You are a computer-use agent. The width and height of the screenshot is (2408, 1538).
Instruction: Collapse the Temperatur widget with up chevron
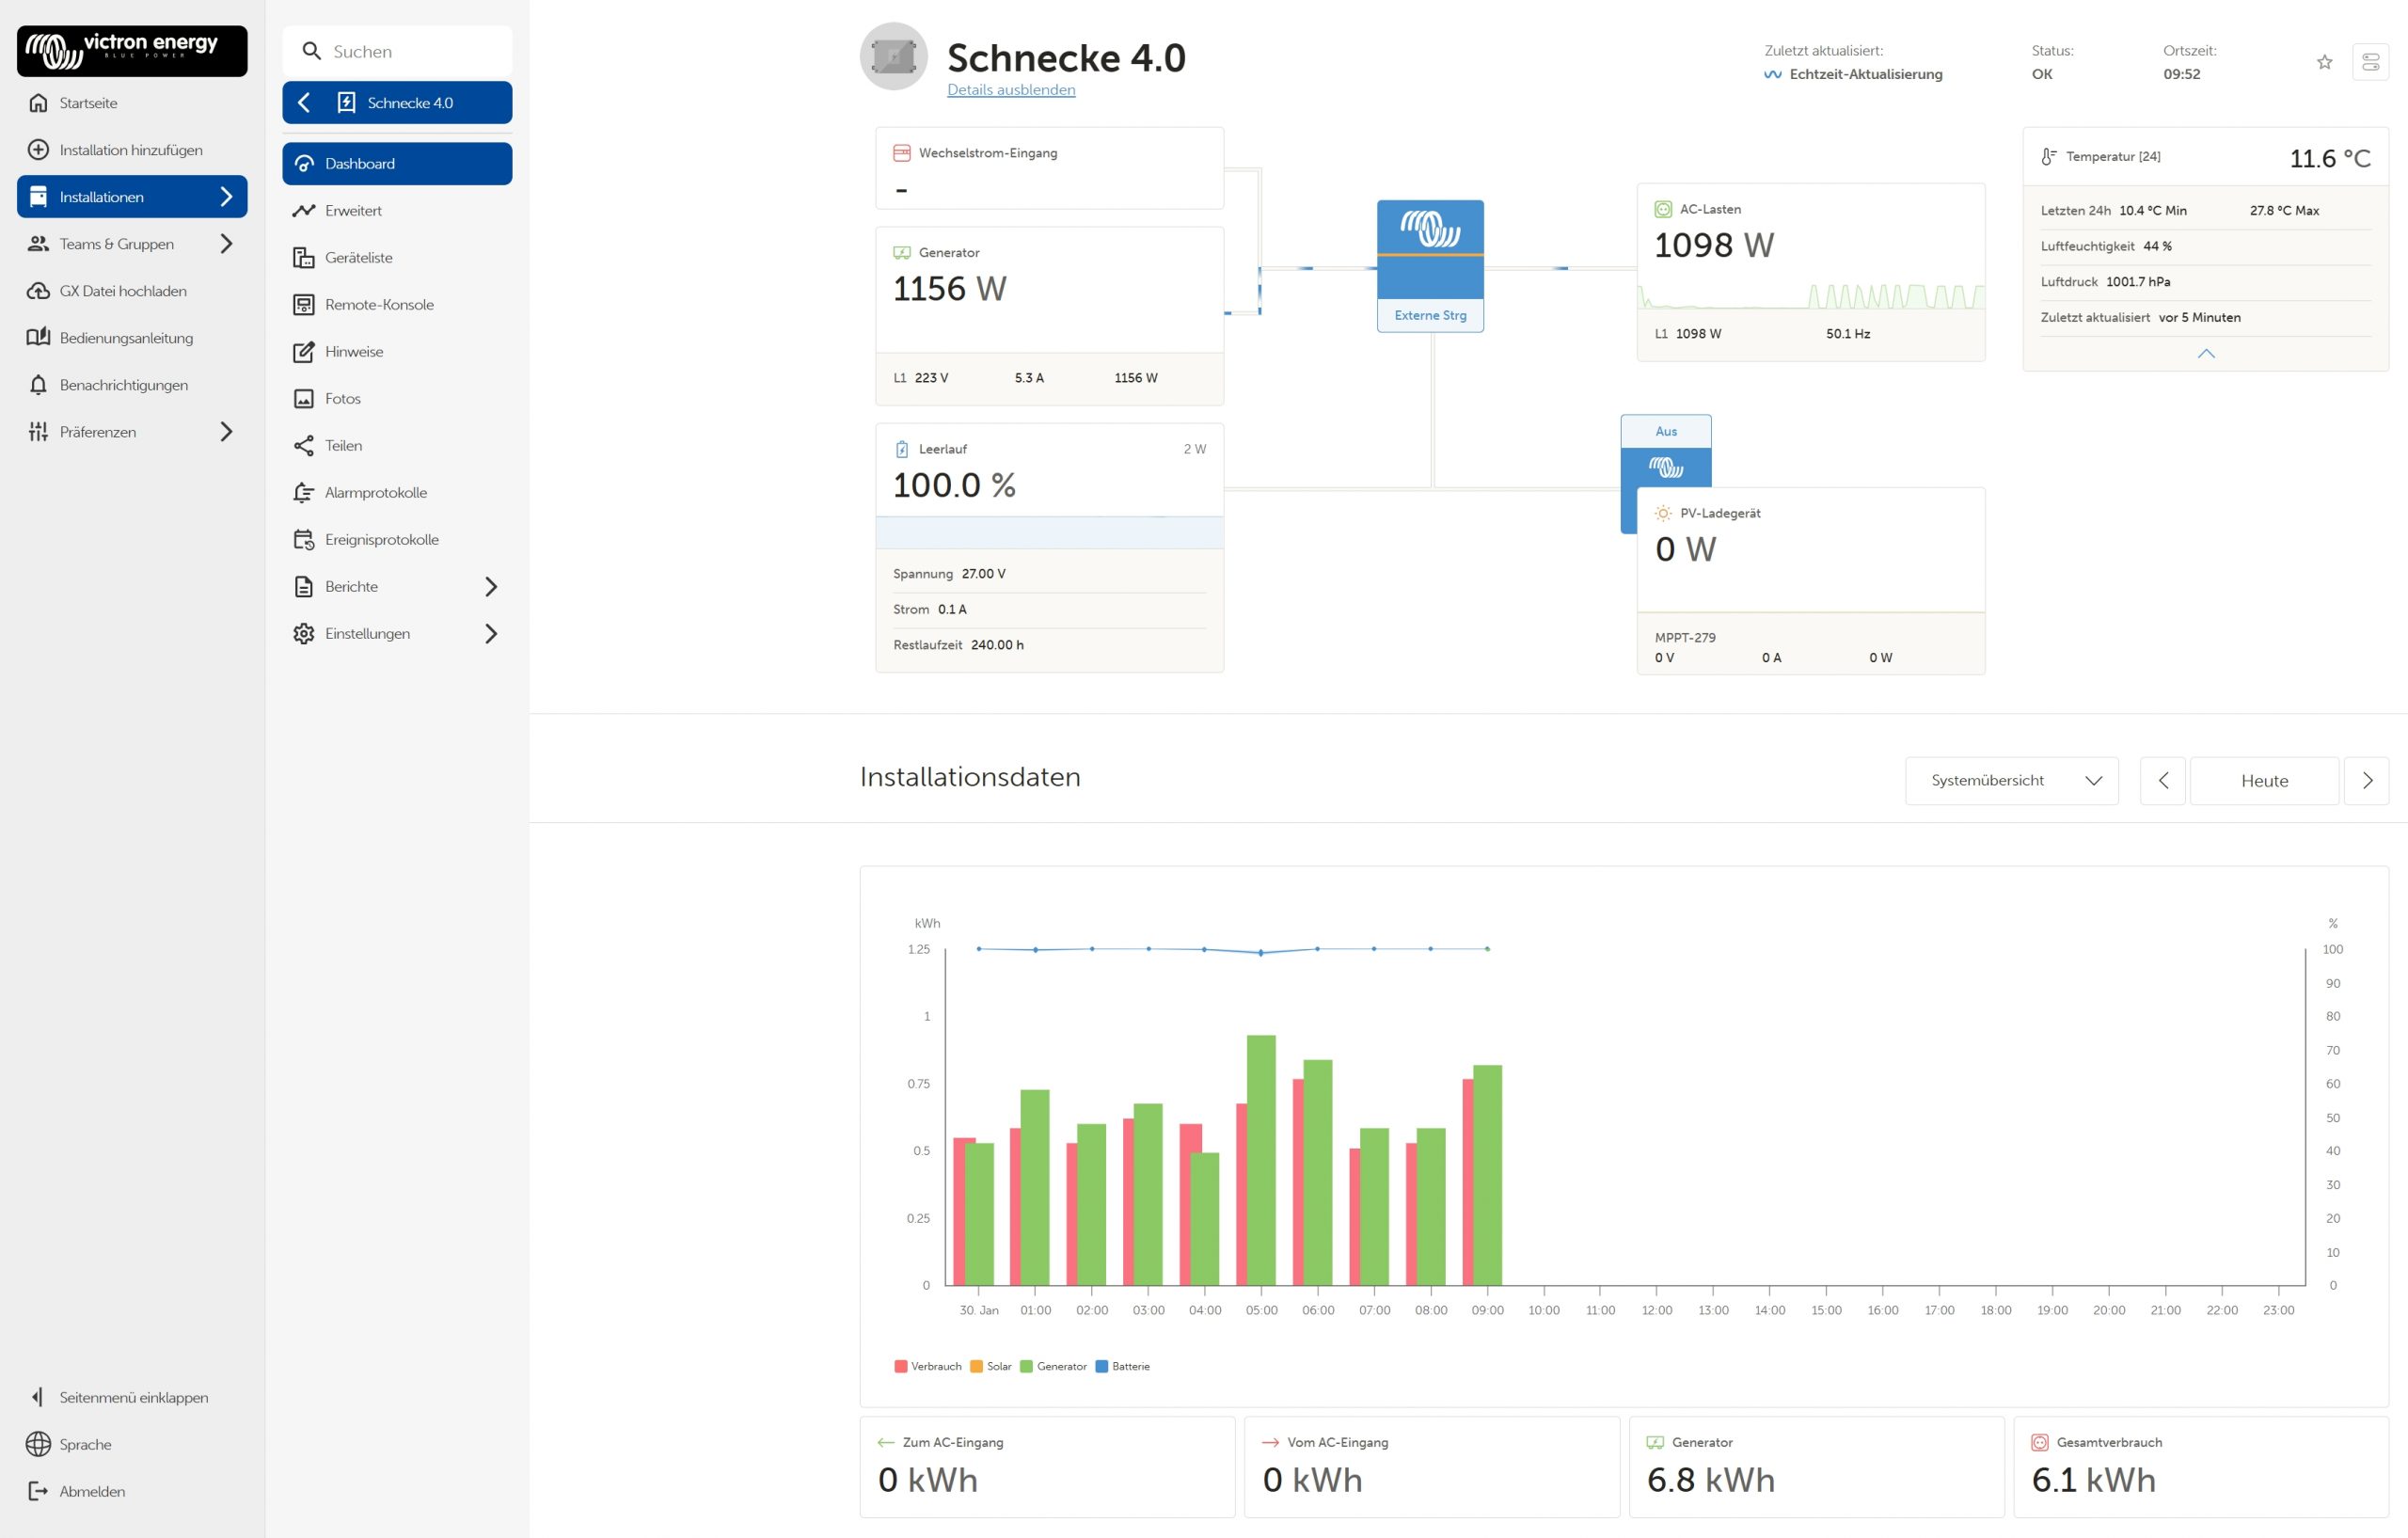[2205, 353]
